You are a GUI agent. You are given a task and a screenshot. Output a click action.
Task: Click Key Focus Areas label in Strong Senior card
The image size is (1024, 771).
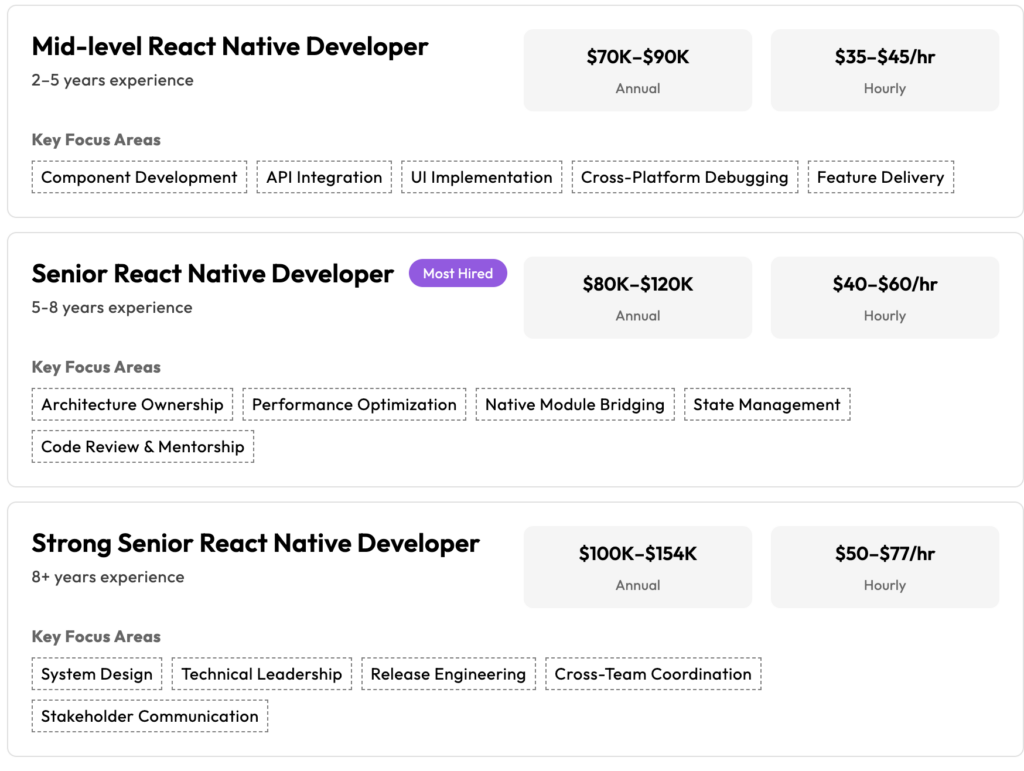click(x=96, y=637)
